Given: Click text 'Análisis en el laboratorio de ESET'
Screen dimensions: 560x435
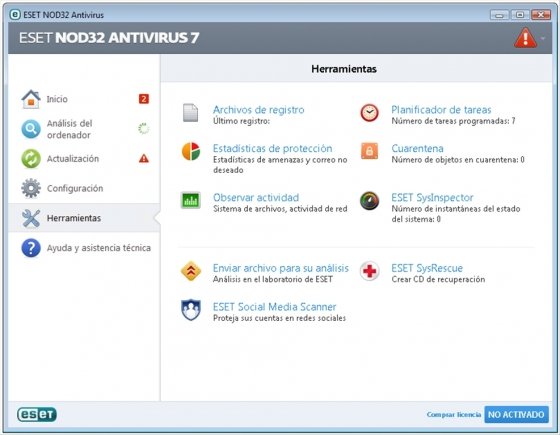Looking at the screenshot, I should pos(272,279).
